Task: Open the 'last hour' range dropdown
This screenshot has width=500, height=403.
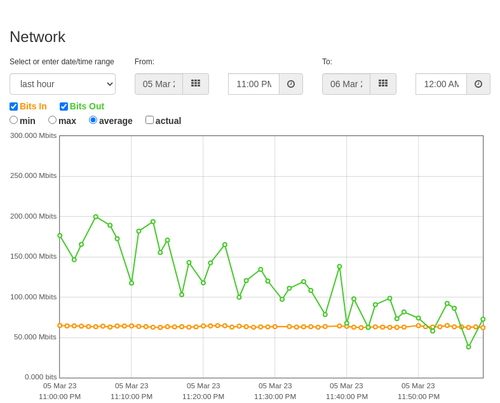Action: [x=63, y=84]
